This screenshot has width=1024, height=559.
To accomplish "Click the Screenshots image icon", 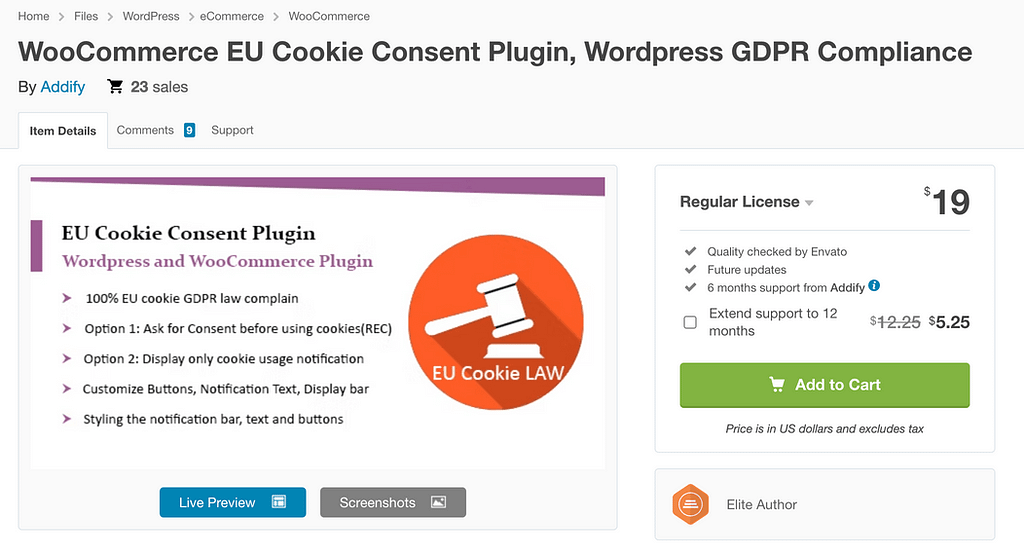I will [438, 502].
